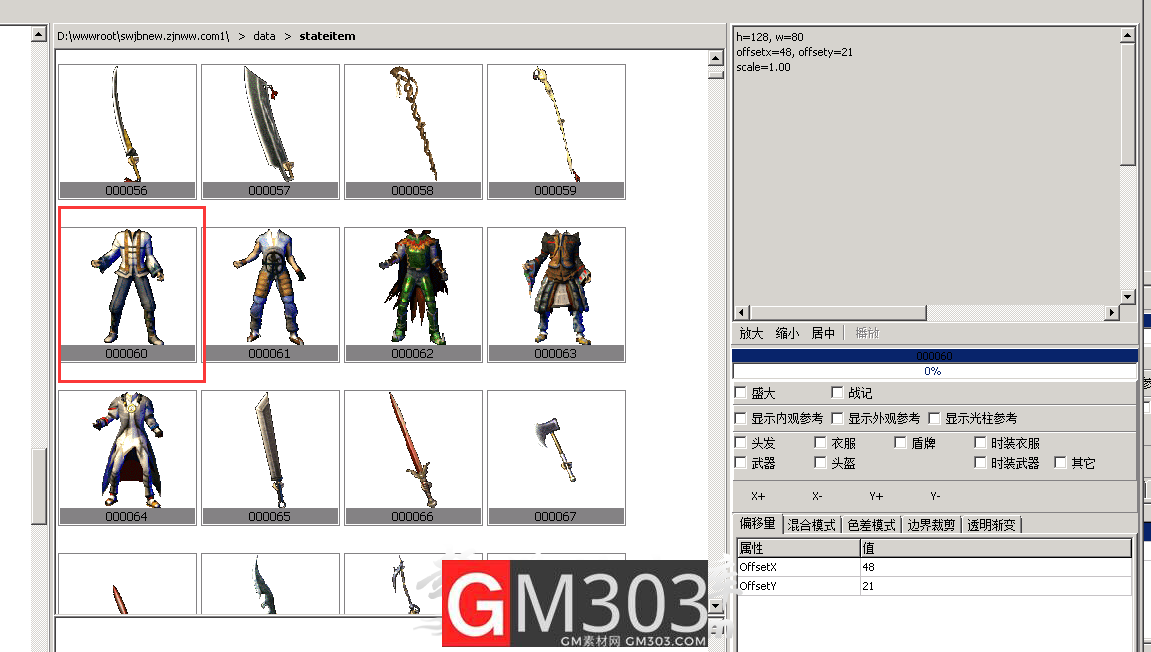Open the D:\wwwroot root path breadcrumb
Screen dimensions: 1151x652
click(x=143, y=36)
